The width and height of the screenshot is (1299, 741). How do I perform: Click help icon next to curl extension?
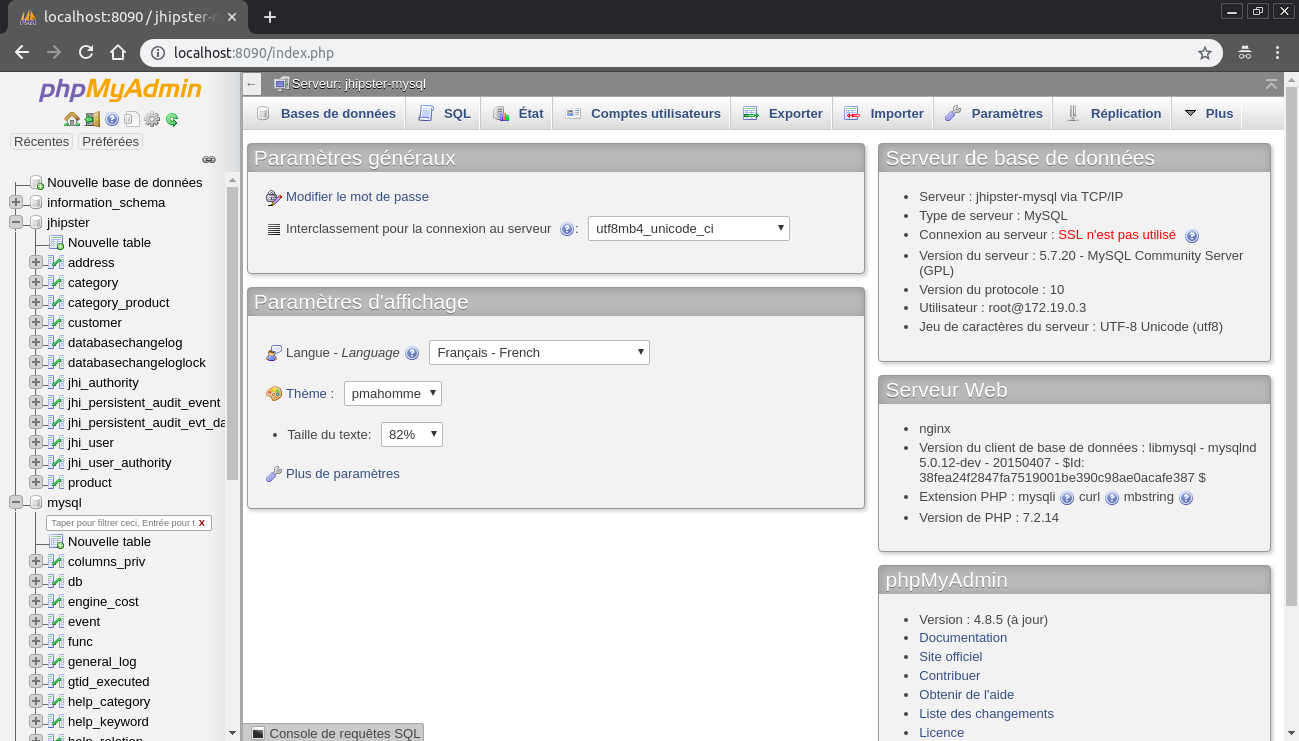click(1112, 498)
